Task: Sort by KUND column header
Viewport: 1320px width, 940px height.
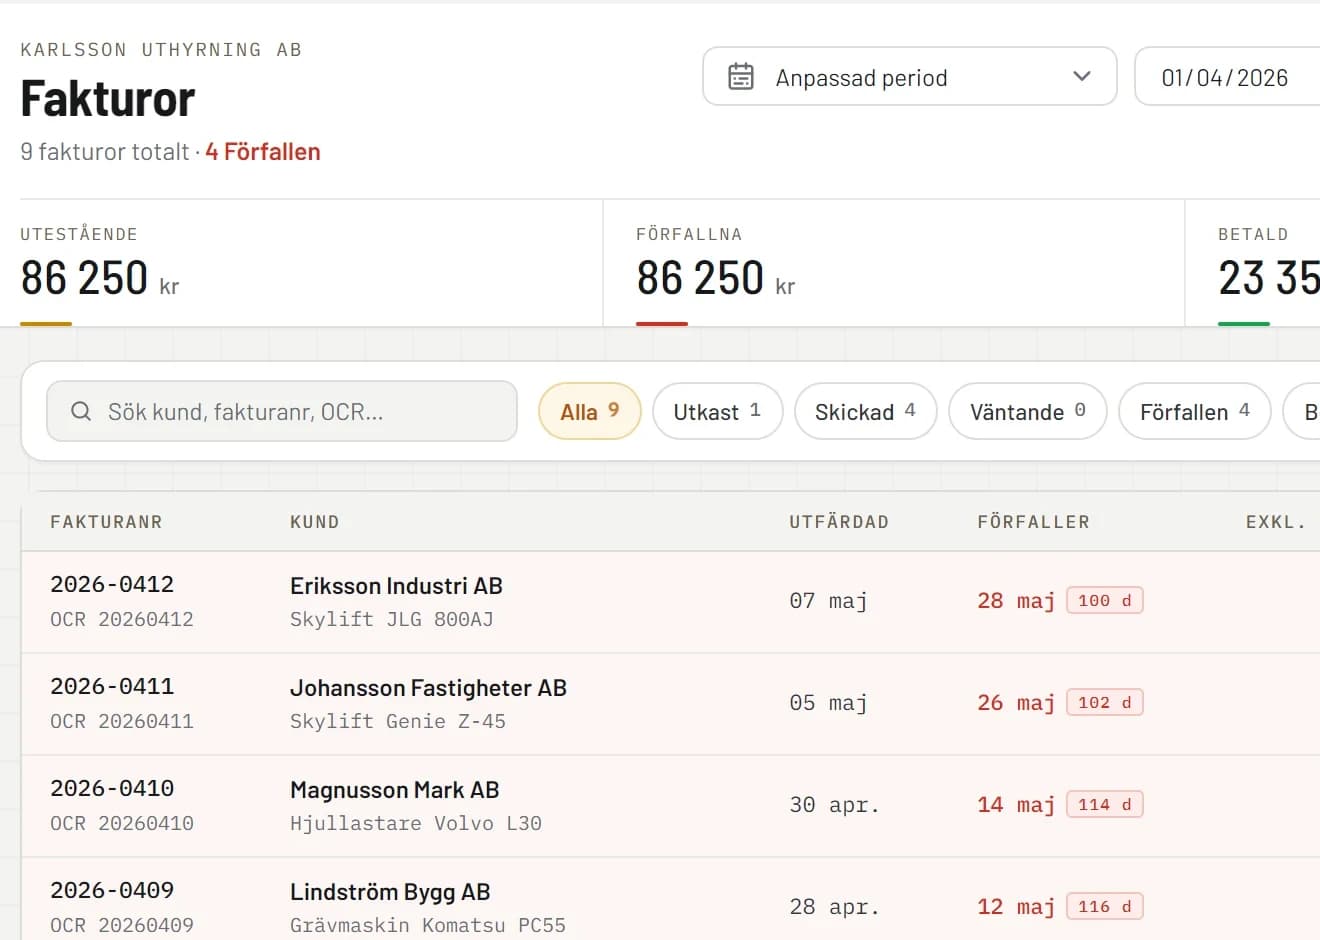Action: tap(315, 522)
